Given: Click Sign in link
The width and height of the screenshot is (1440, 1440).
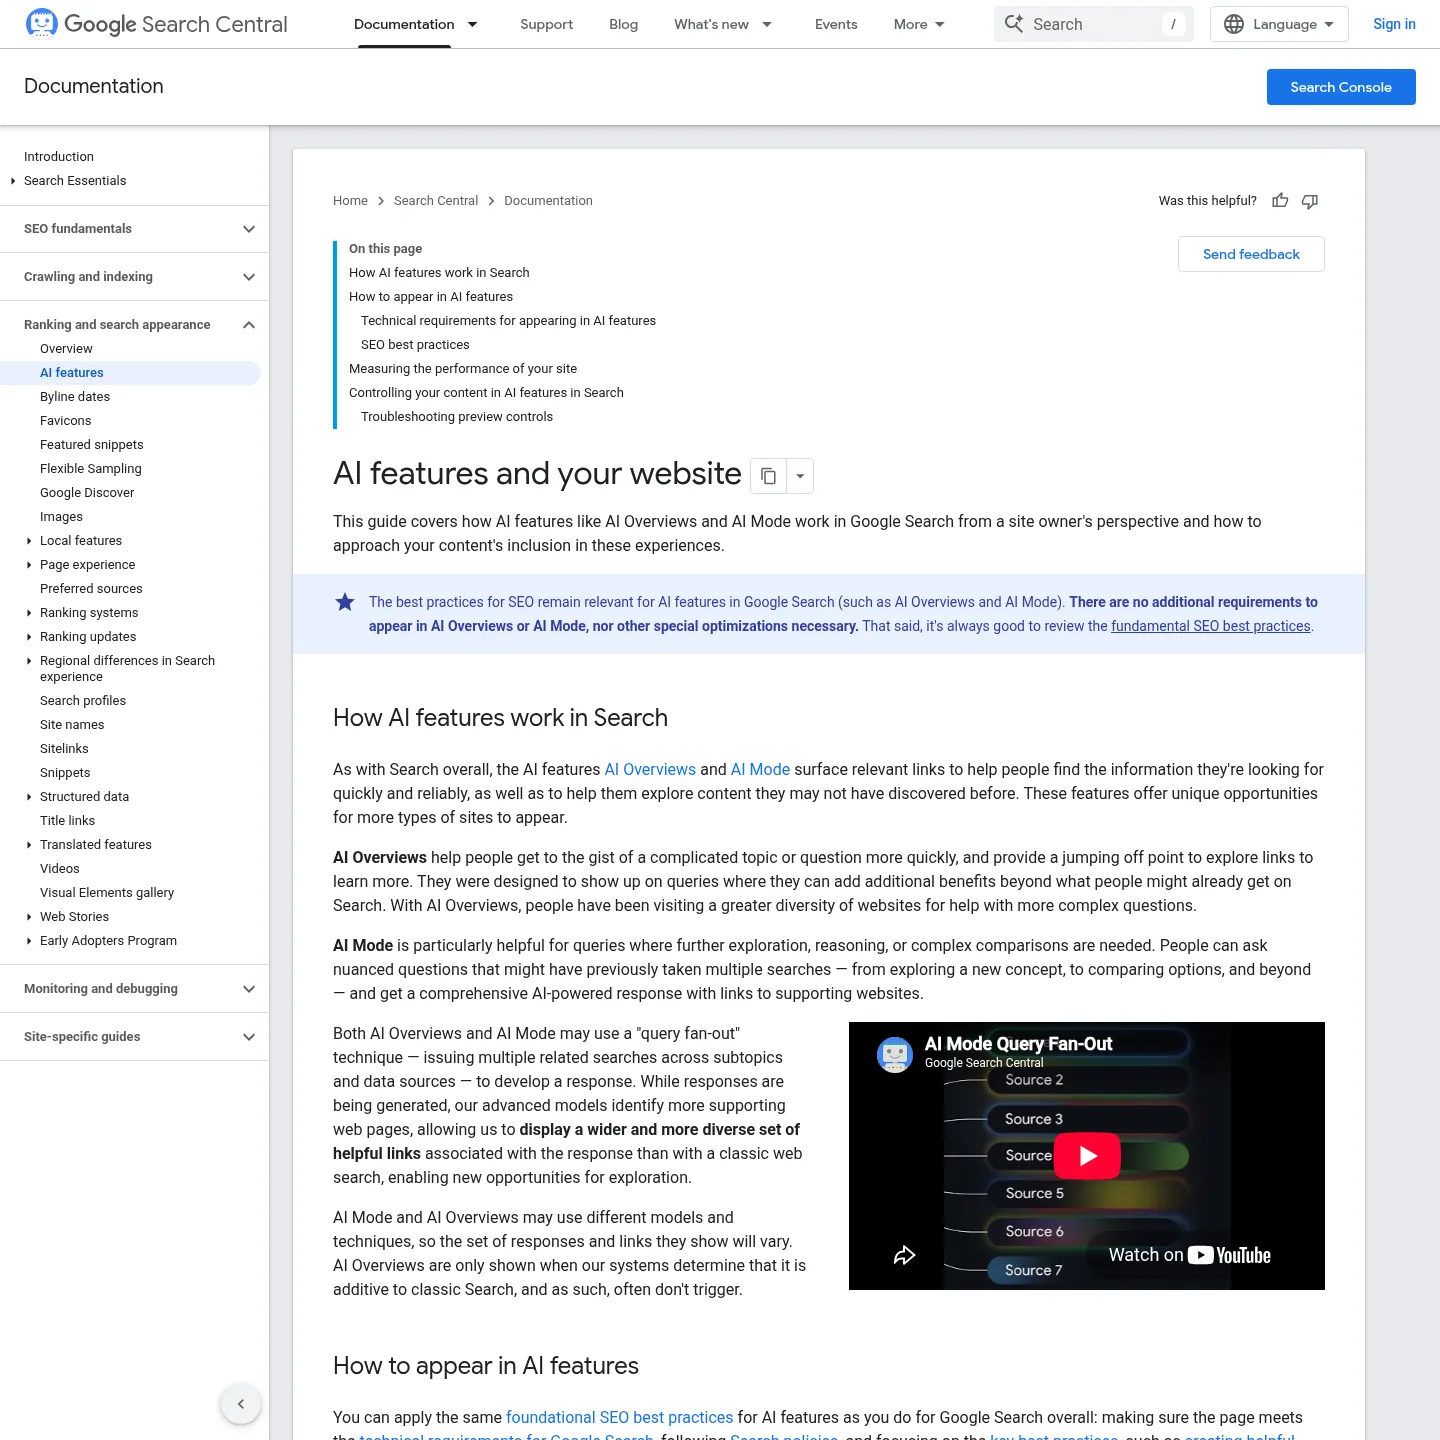Looking at the screenshot, I should [1394, 24].
